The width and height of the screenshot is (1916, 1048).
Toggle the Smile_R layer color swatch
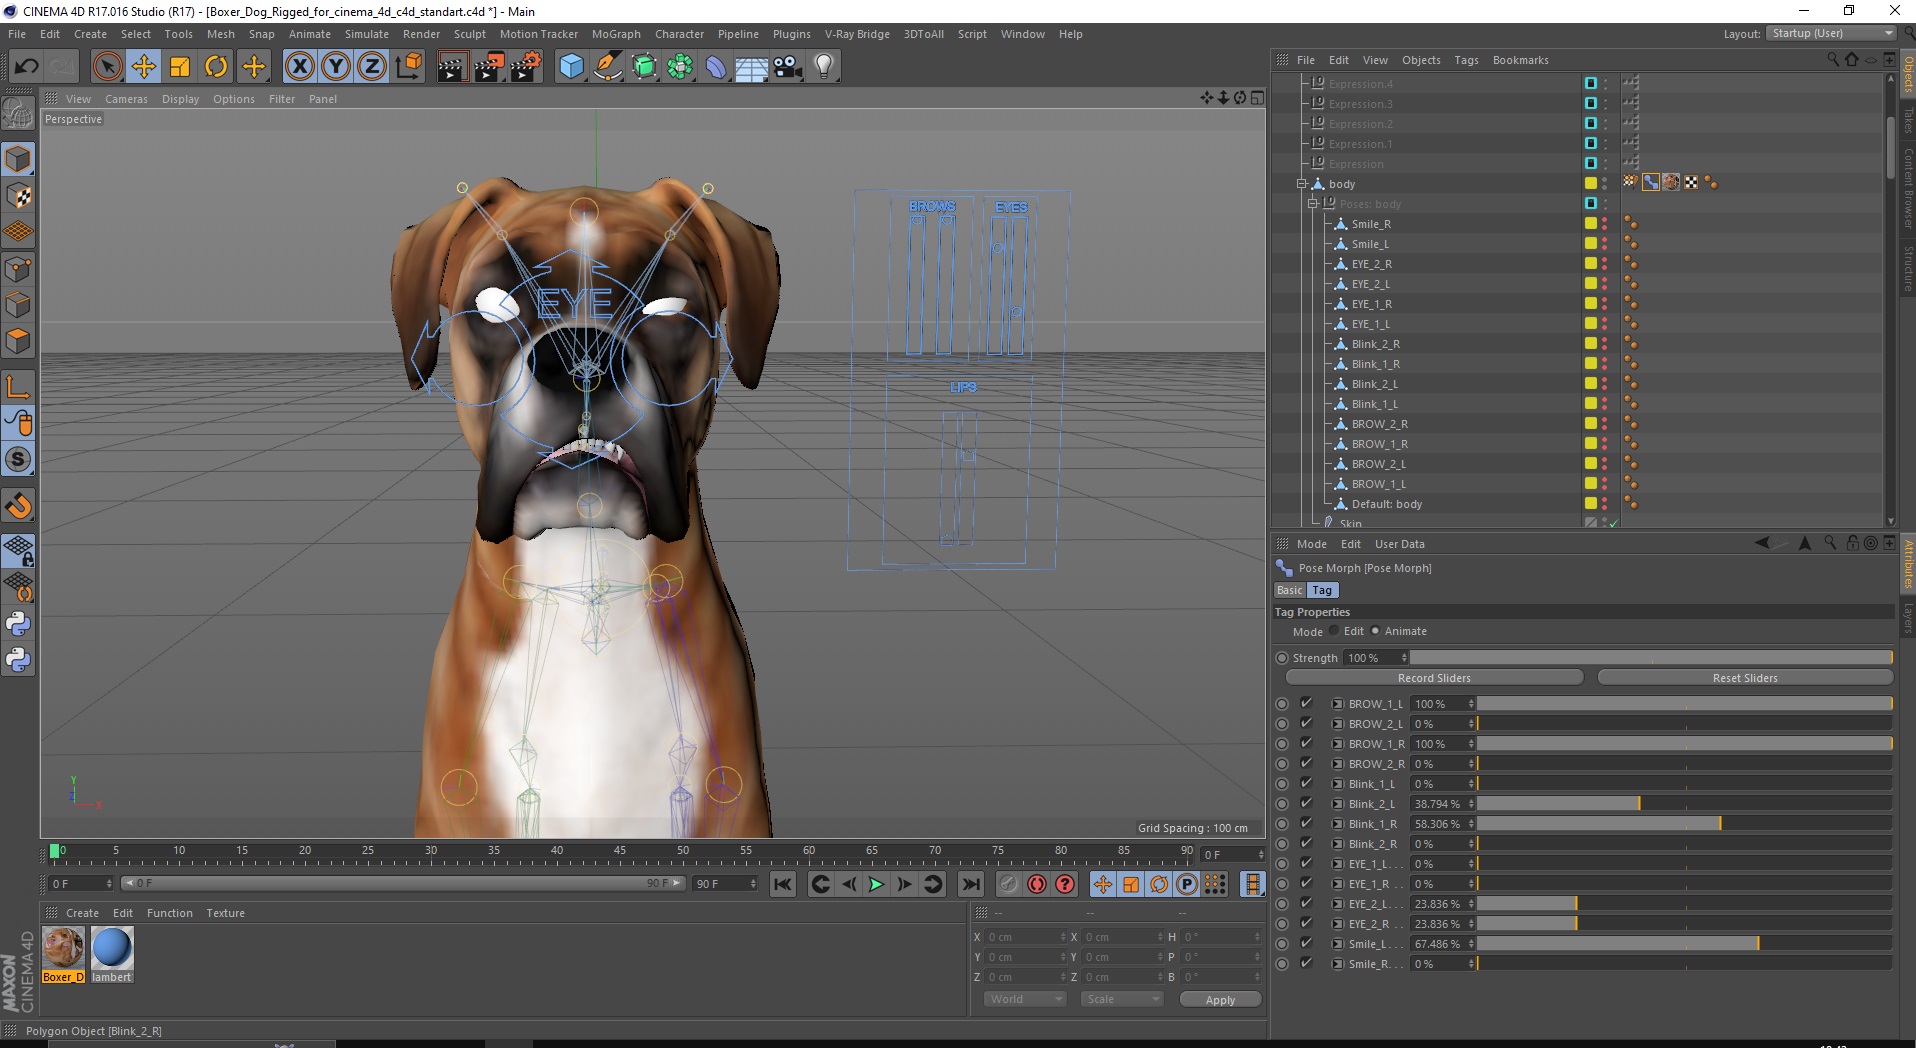[1590, 223]
